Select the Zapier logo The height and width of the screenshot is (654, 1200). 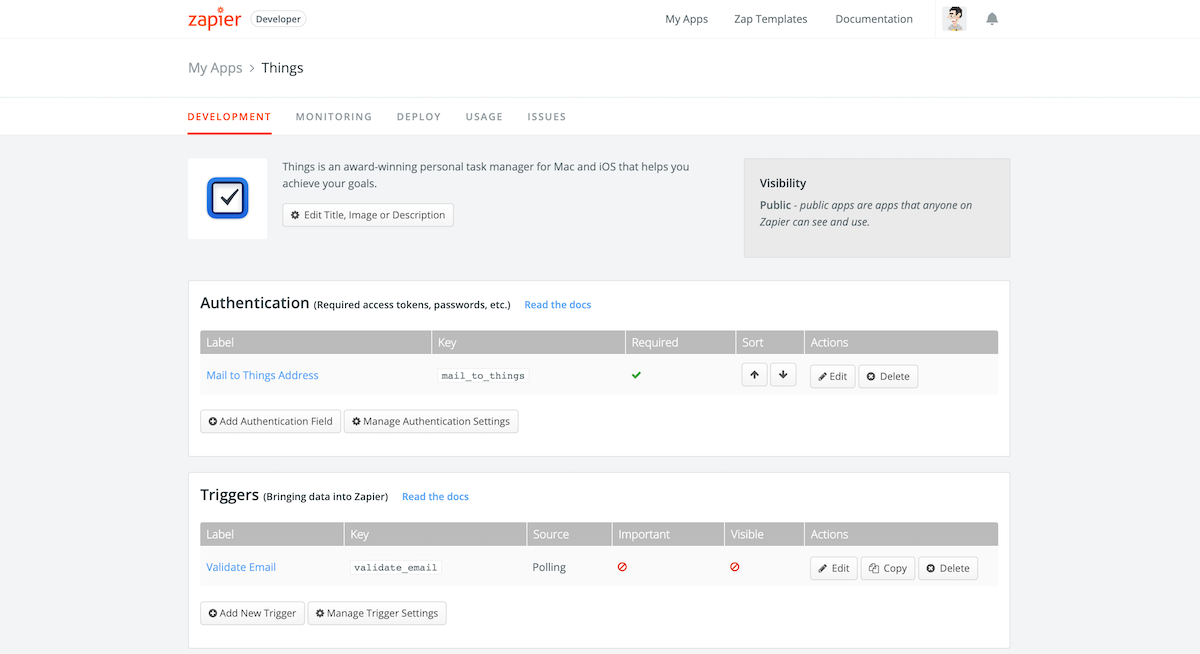(214, 18)
